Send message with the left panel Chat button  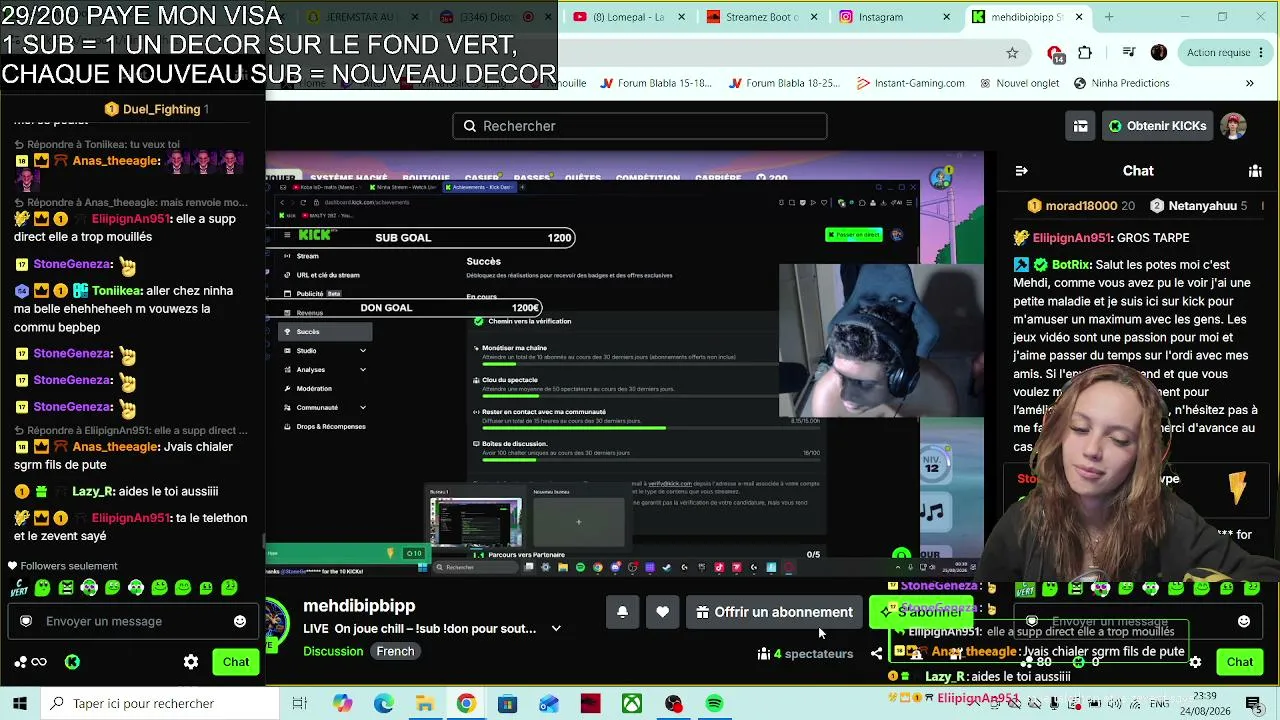click(x=236, y=662)
